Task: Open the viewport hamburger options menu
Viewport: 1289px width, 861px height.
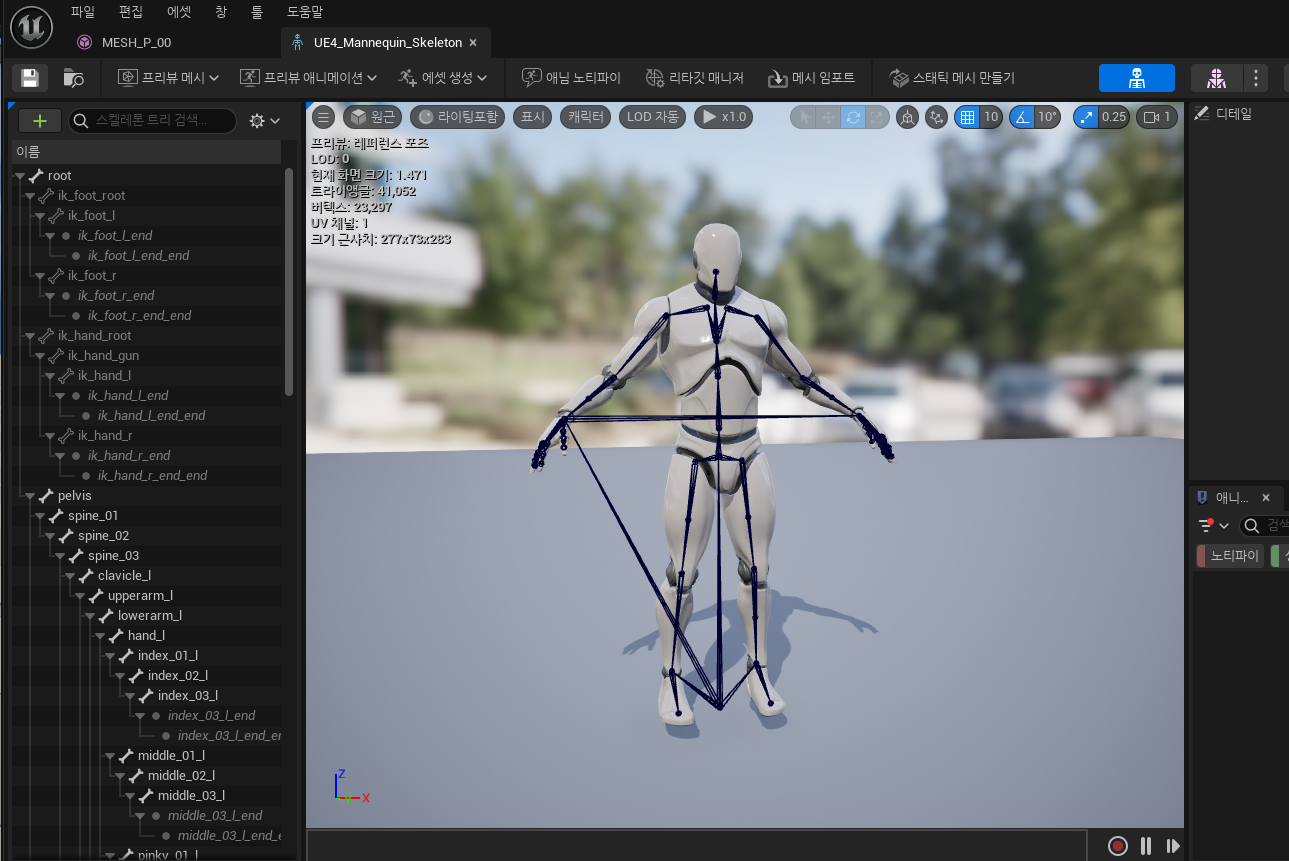Action: (x=323, y=117)
